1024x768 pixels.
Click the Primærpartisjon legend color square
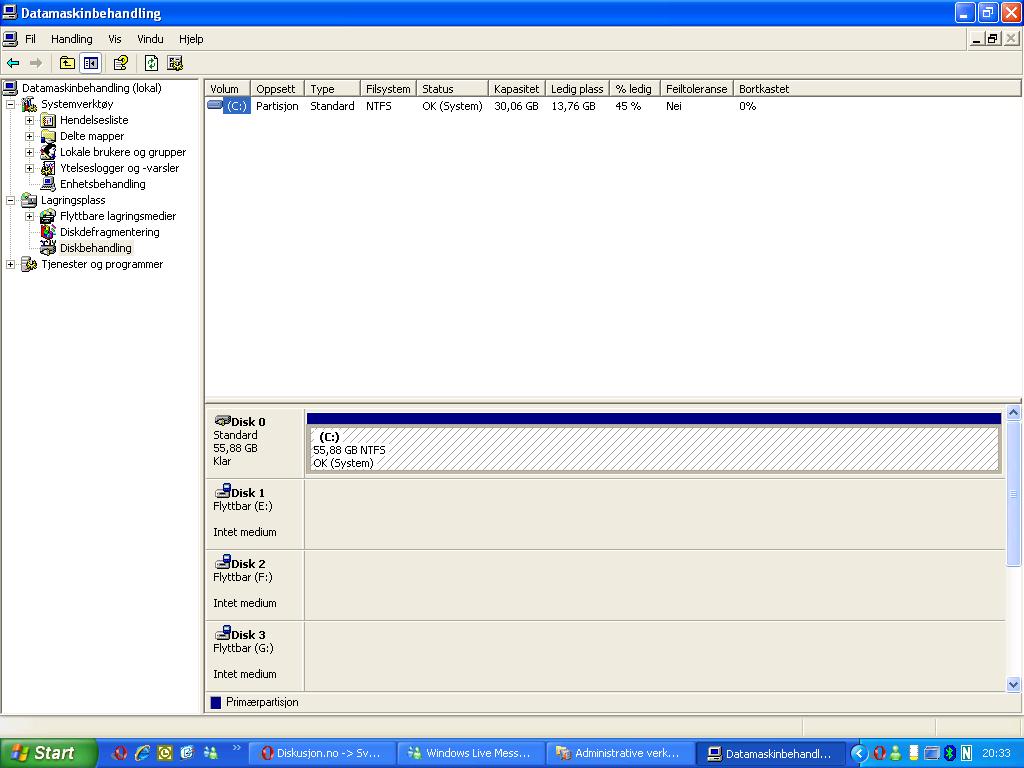coord(216,703)
